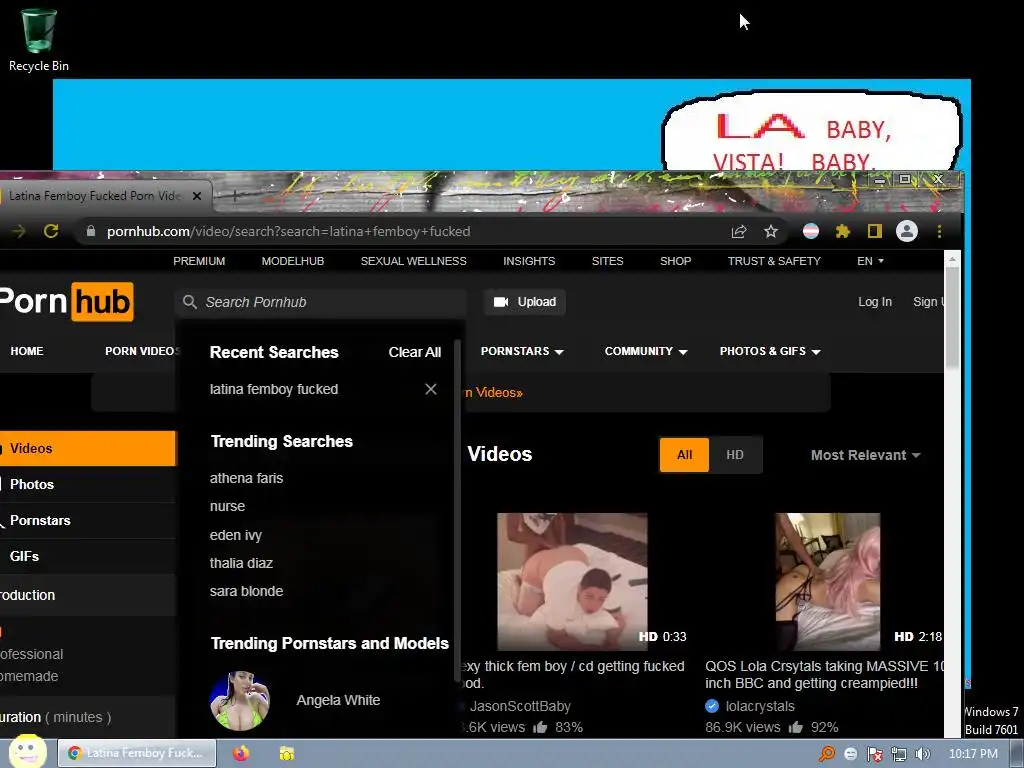Viewport: 1024px width, 768px height.
Task: Open the striped flag extension icon
Action: pos(810,231)
